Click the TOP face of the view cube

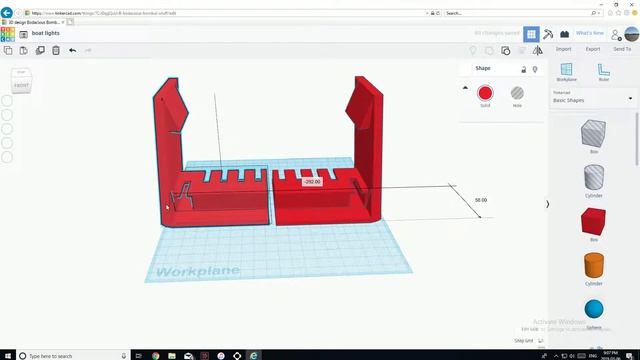tap(21, 72)
